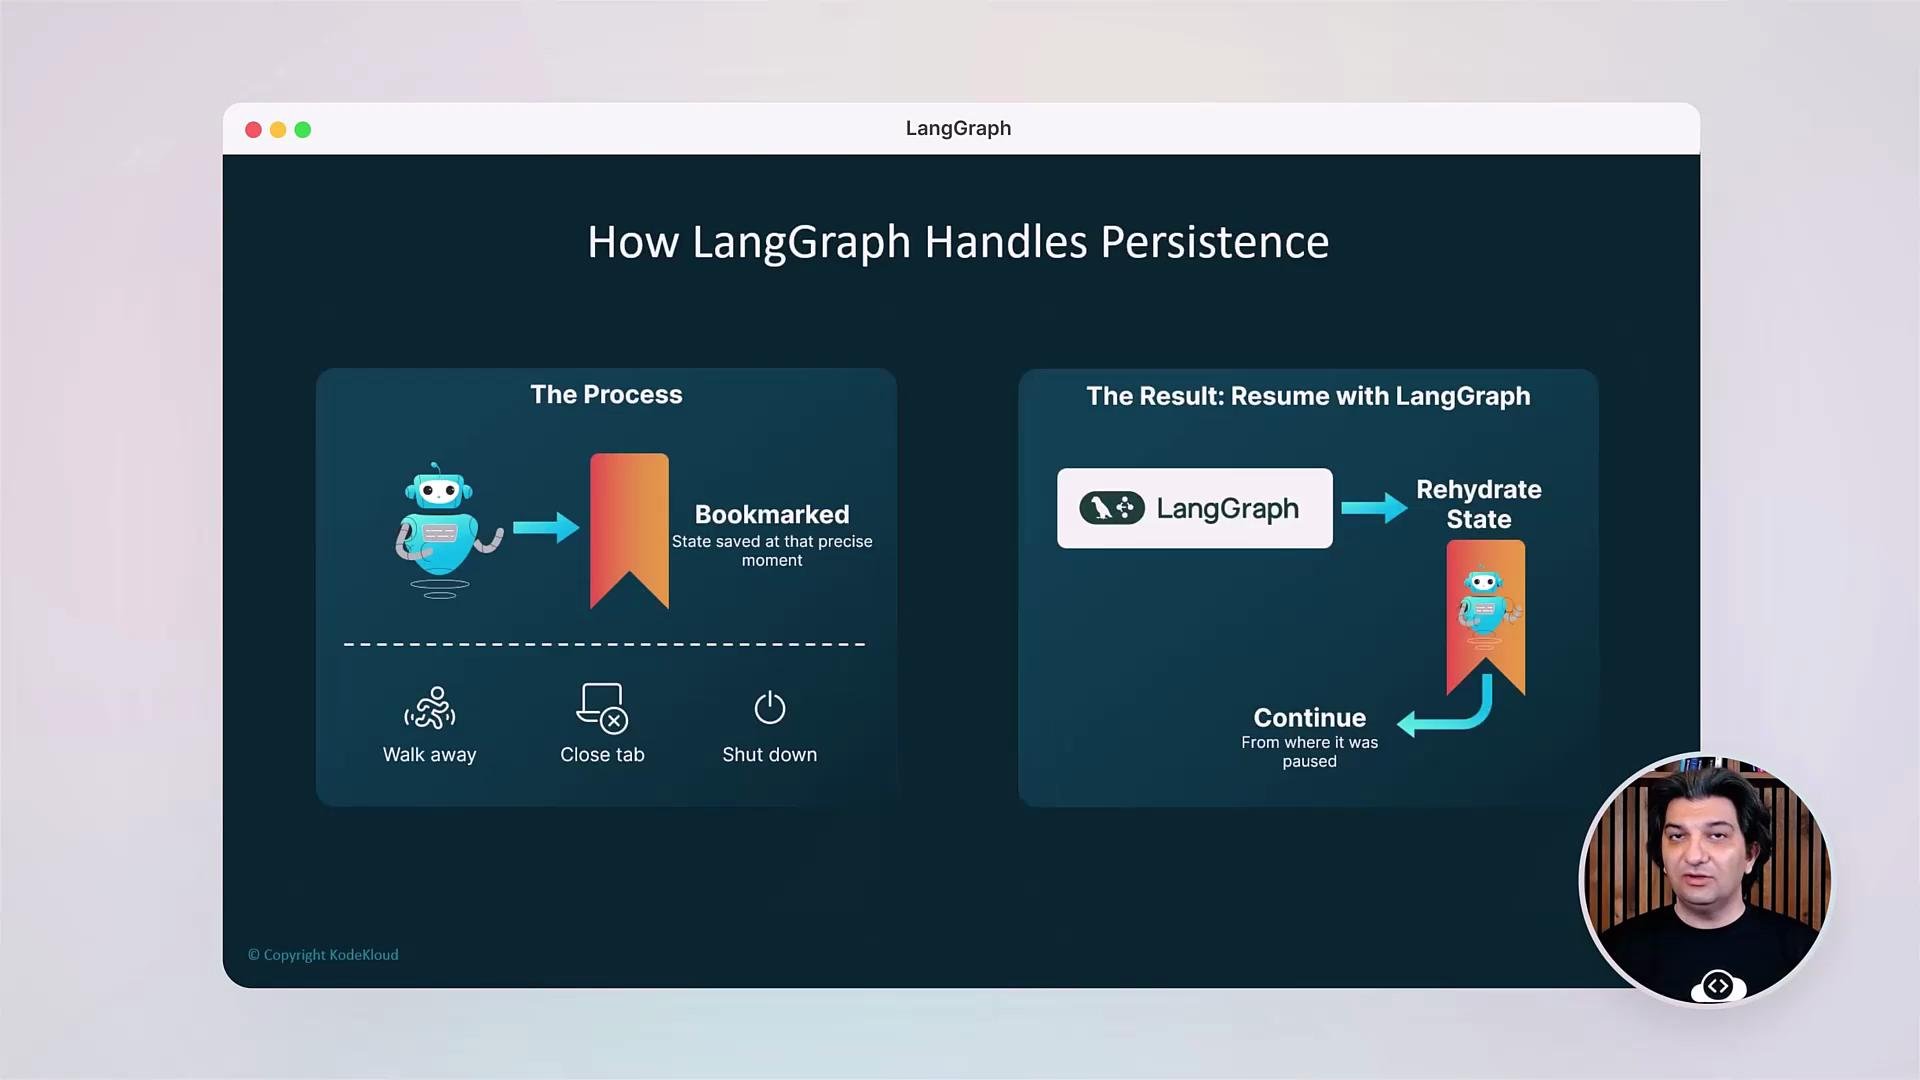Click the Walk away label
This screenshot has width=1920, height=1080.
(x=430, y=755)
